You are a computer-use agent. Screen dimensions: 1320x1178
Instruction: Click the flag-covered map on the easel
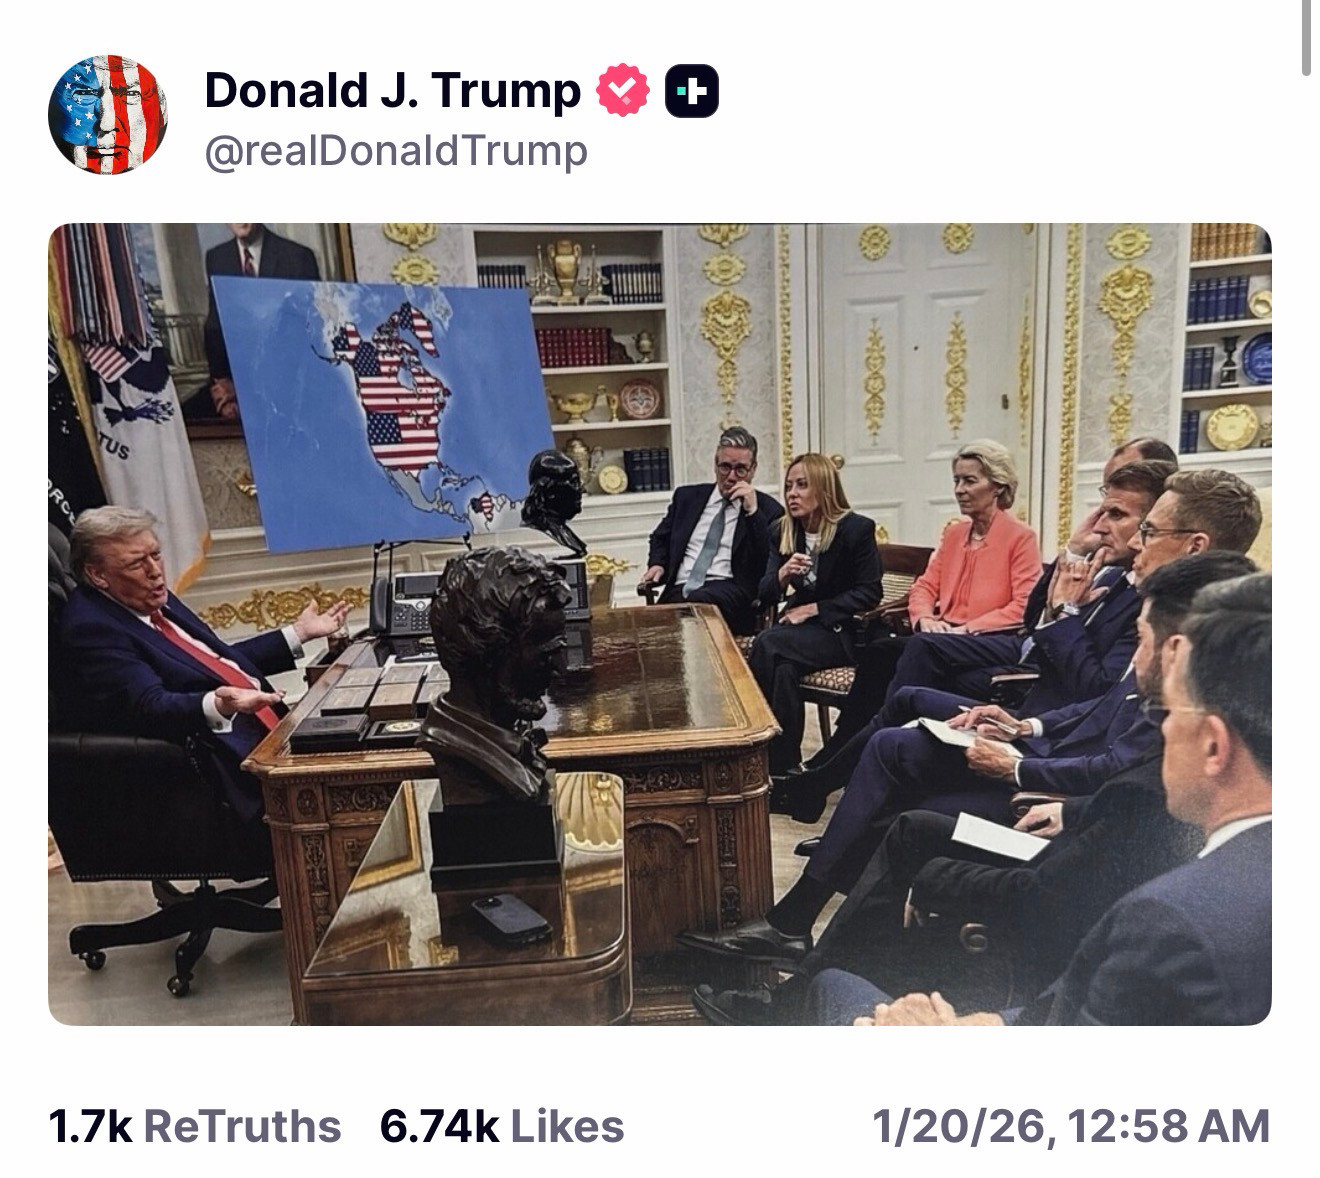tap(383, 412)
